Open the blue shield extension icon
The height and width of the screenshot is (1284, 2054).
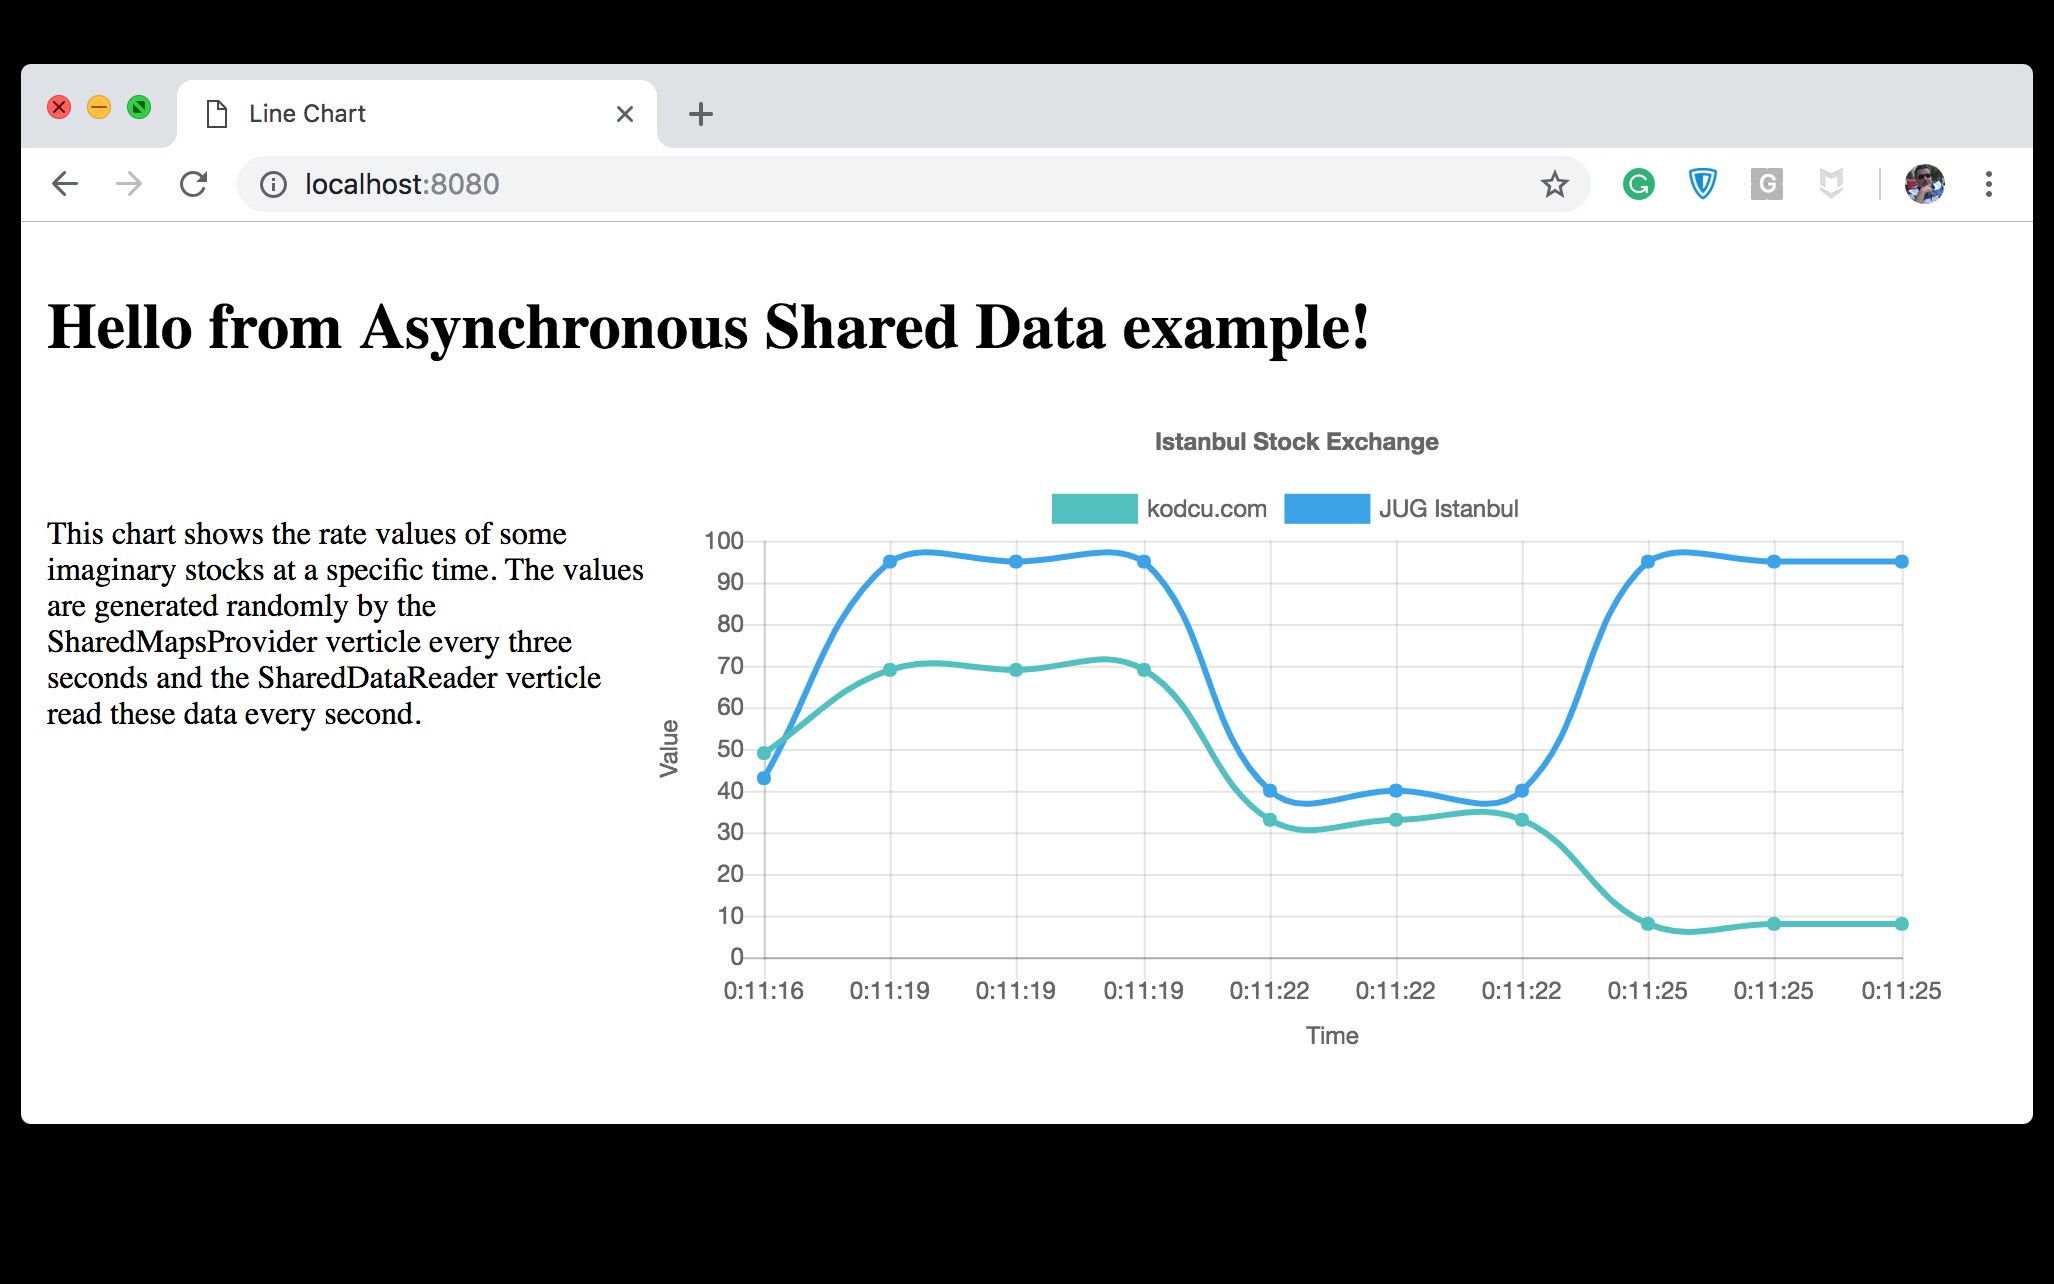point(1702,184)
